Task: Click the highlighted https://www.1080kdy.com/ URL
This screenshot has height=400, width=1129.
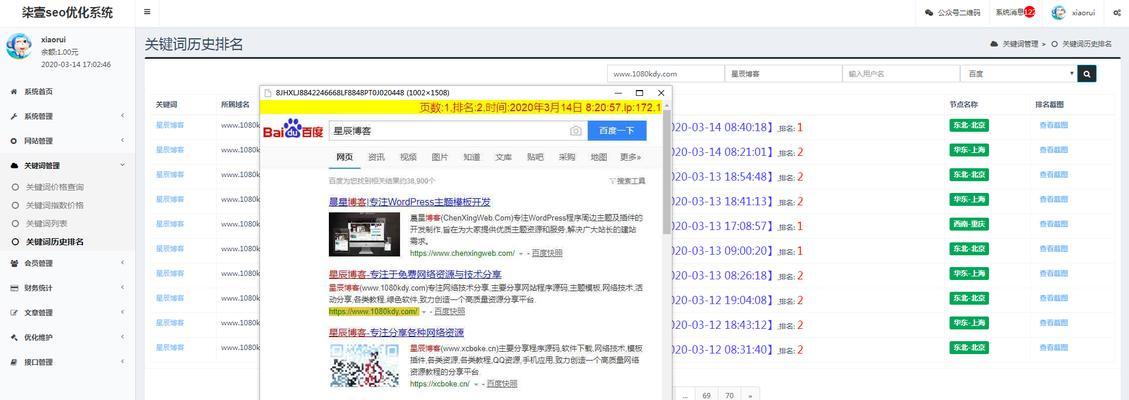Action: [x=374, y=312]
